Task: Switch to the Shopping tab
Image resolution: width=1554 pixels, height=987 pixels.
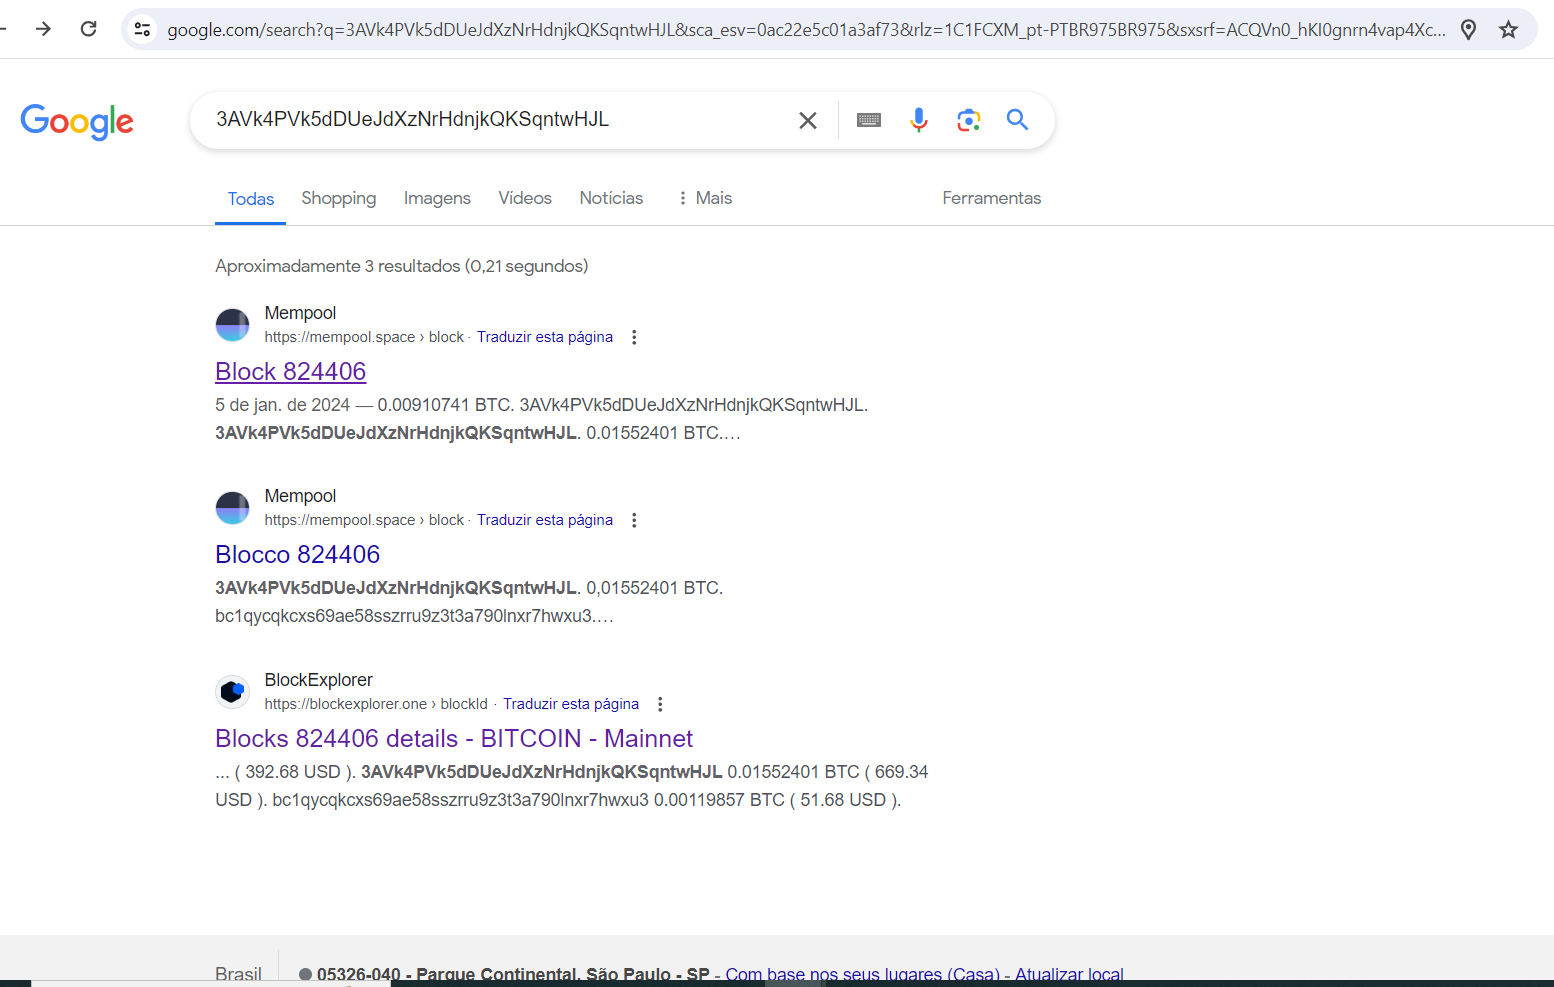Action: (x=339, y=198)
